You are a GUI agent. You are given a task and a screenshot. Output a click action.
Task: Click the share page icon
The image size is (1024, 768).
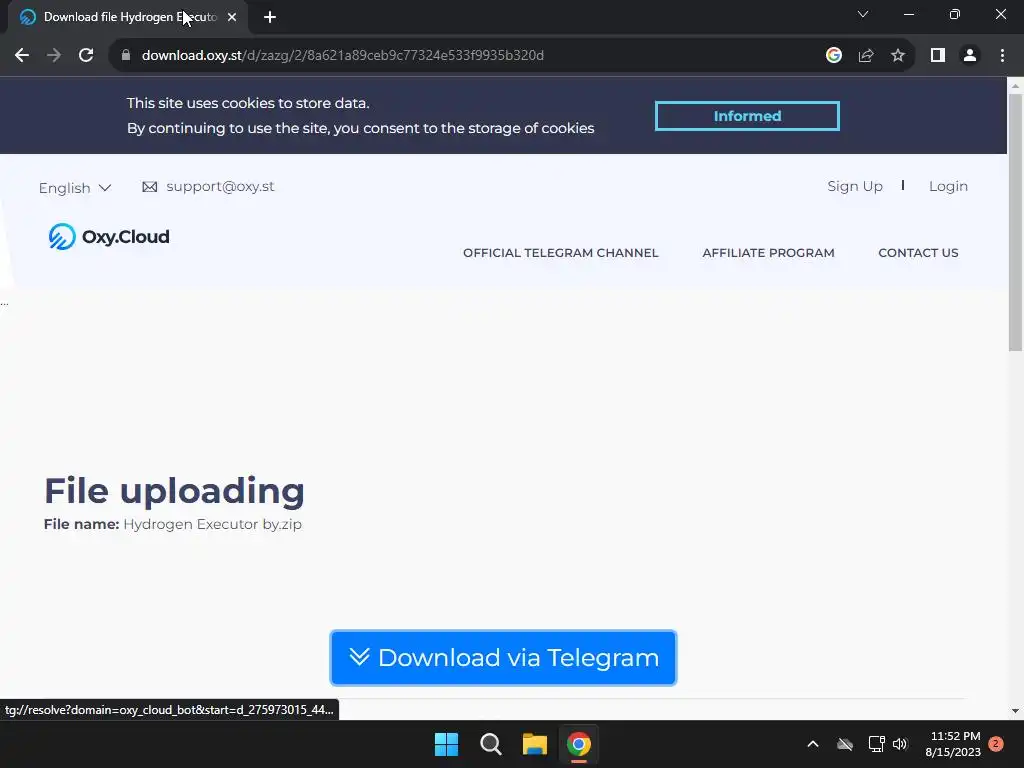[x=866, y=56]
